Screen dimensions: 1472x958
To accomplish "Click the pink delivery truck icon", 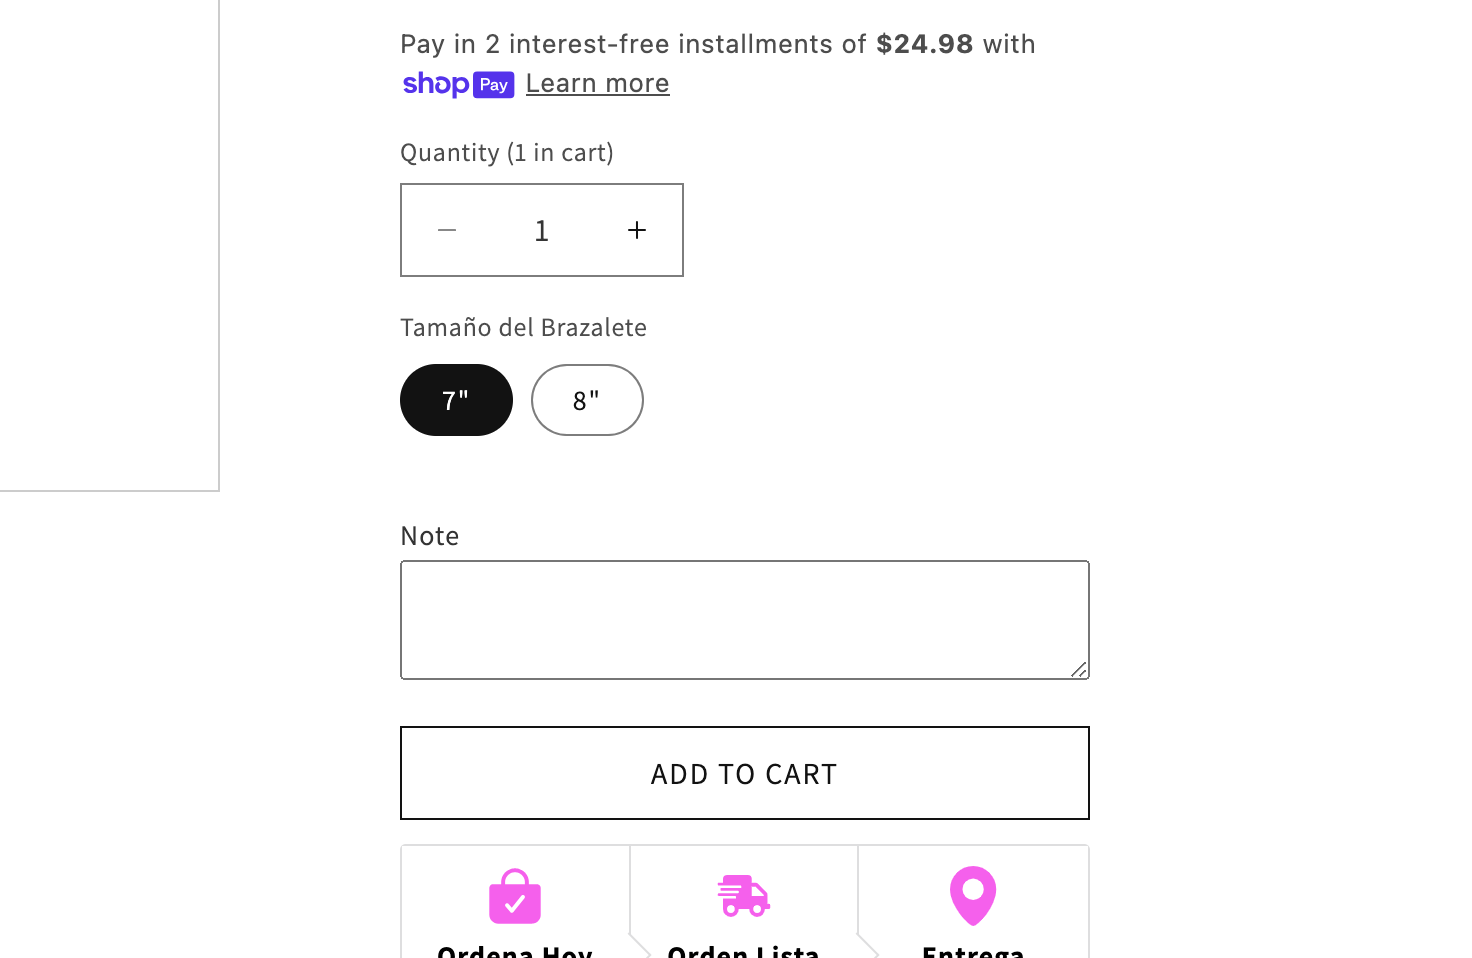I will point(744,896).
